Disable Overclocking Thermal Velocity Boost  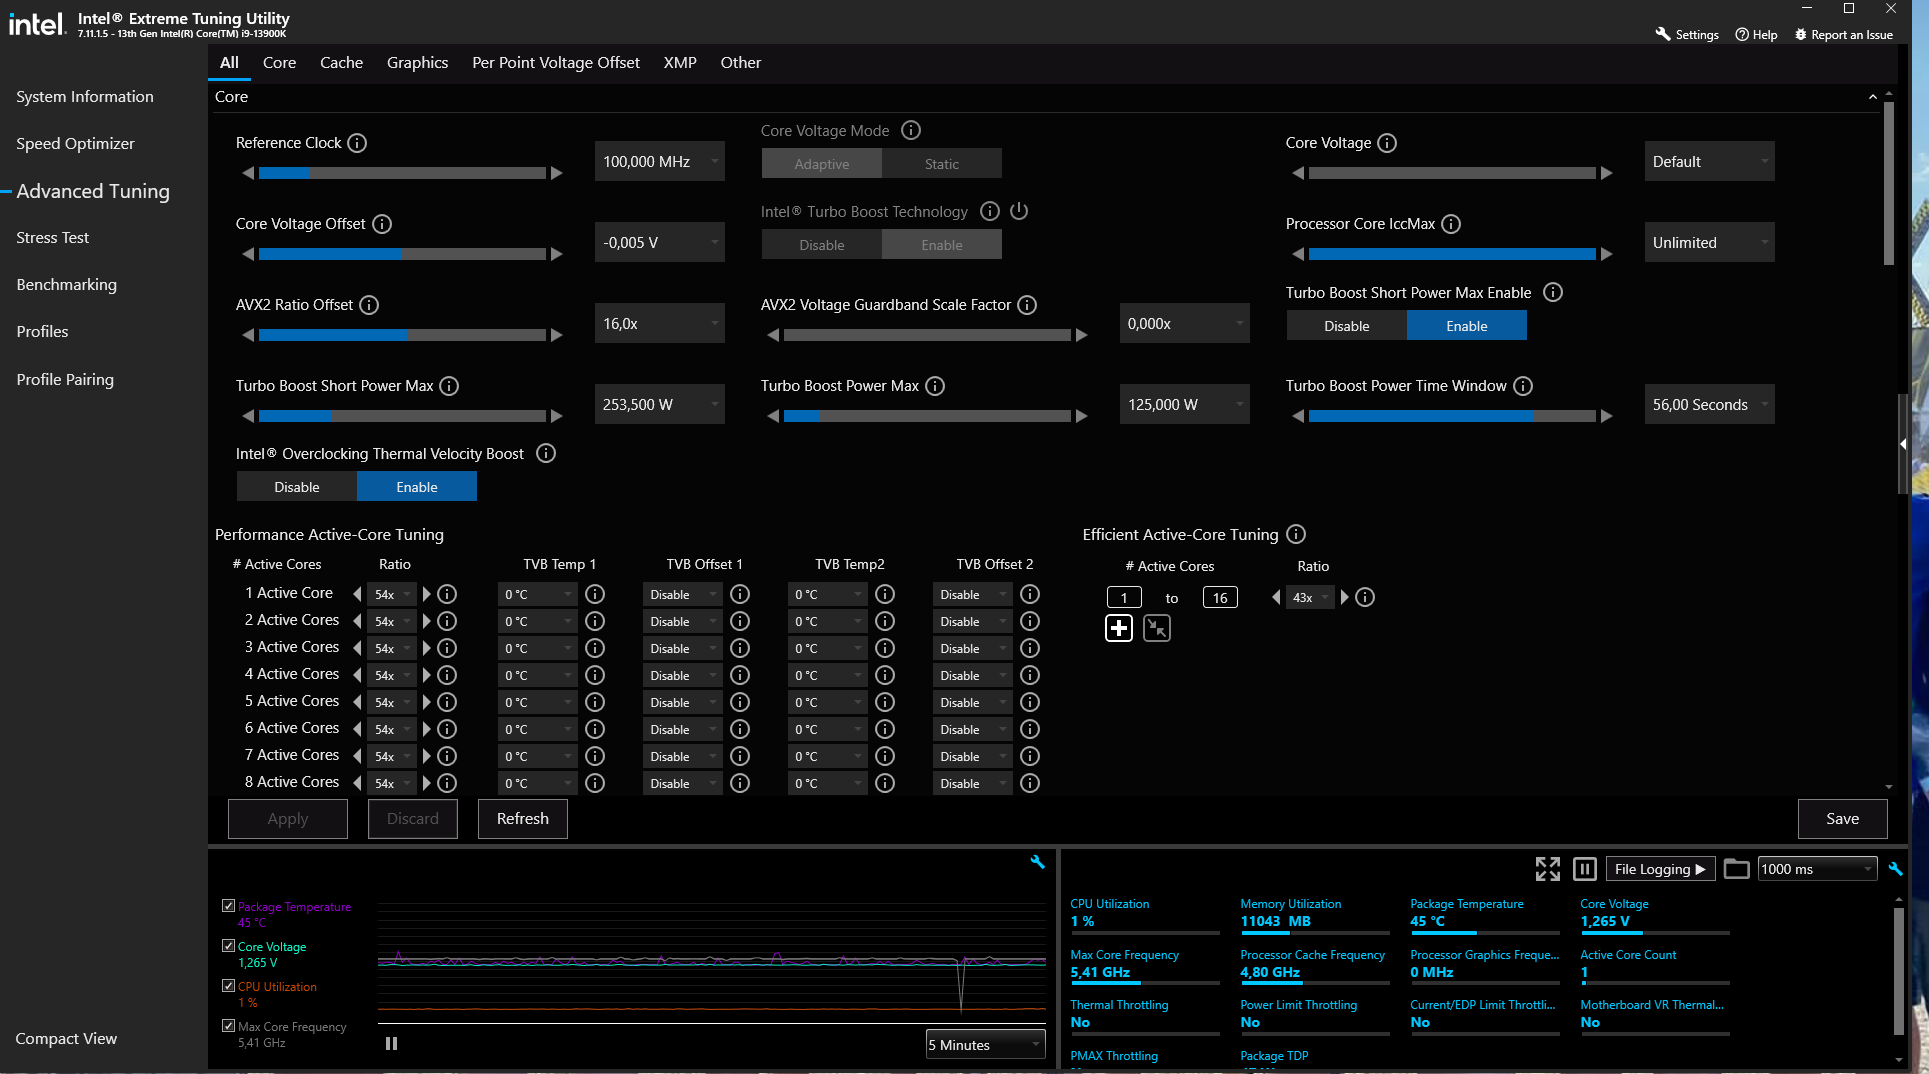click(x=297, y=487)
